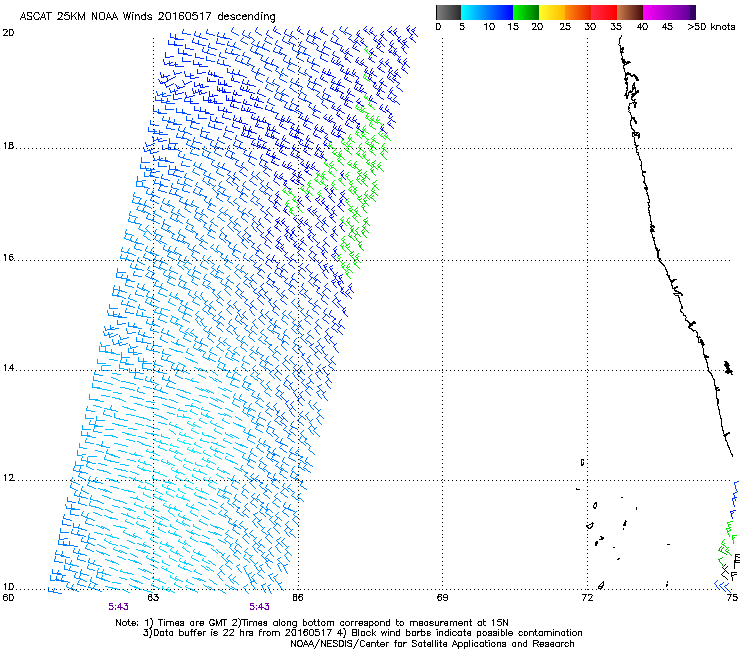Click the latitude '12' axis label
Screen dimensions: 740x650
8,478
